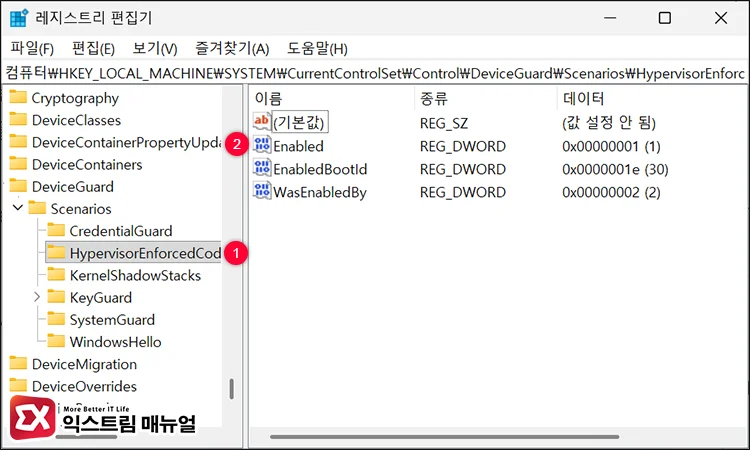Viewport: 750px width, 450px height.
Task: Click the DeviceOverrides folder icon
Action: (x=18, y=385)
